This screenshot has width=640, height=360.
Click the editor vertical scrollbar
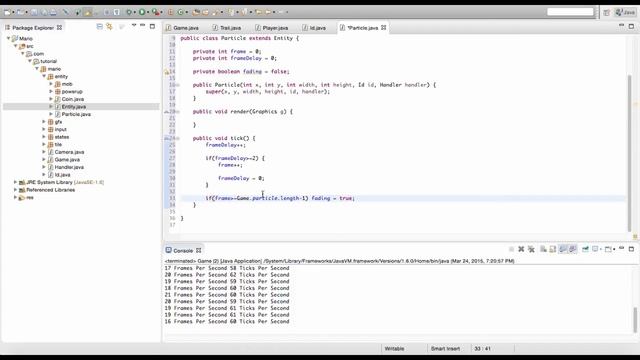point(630,153)
